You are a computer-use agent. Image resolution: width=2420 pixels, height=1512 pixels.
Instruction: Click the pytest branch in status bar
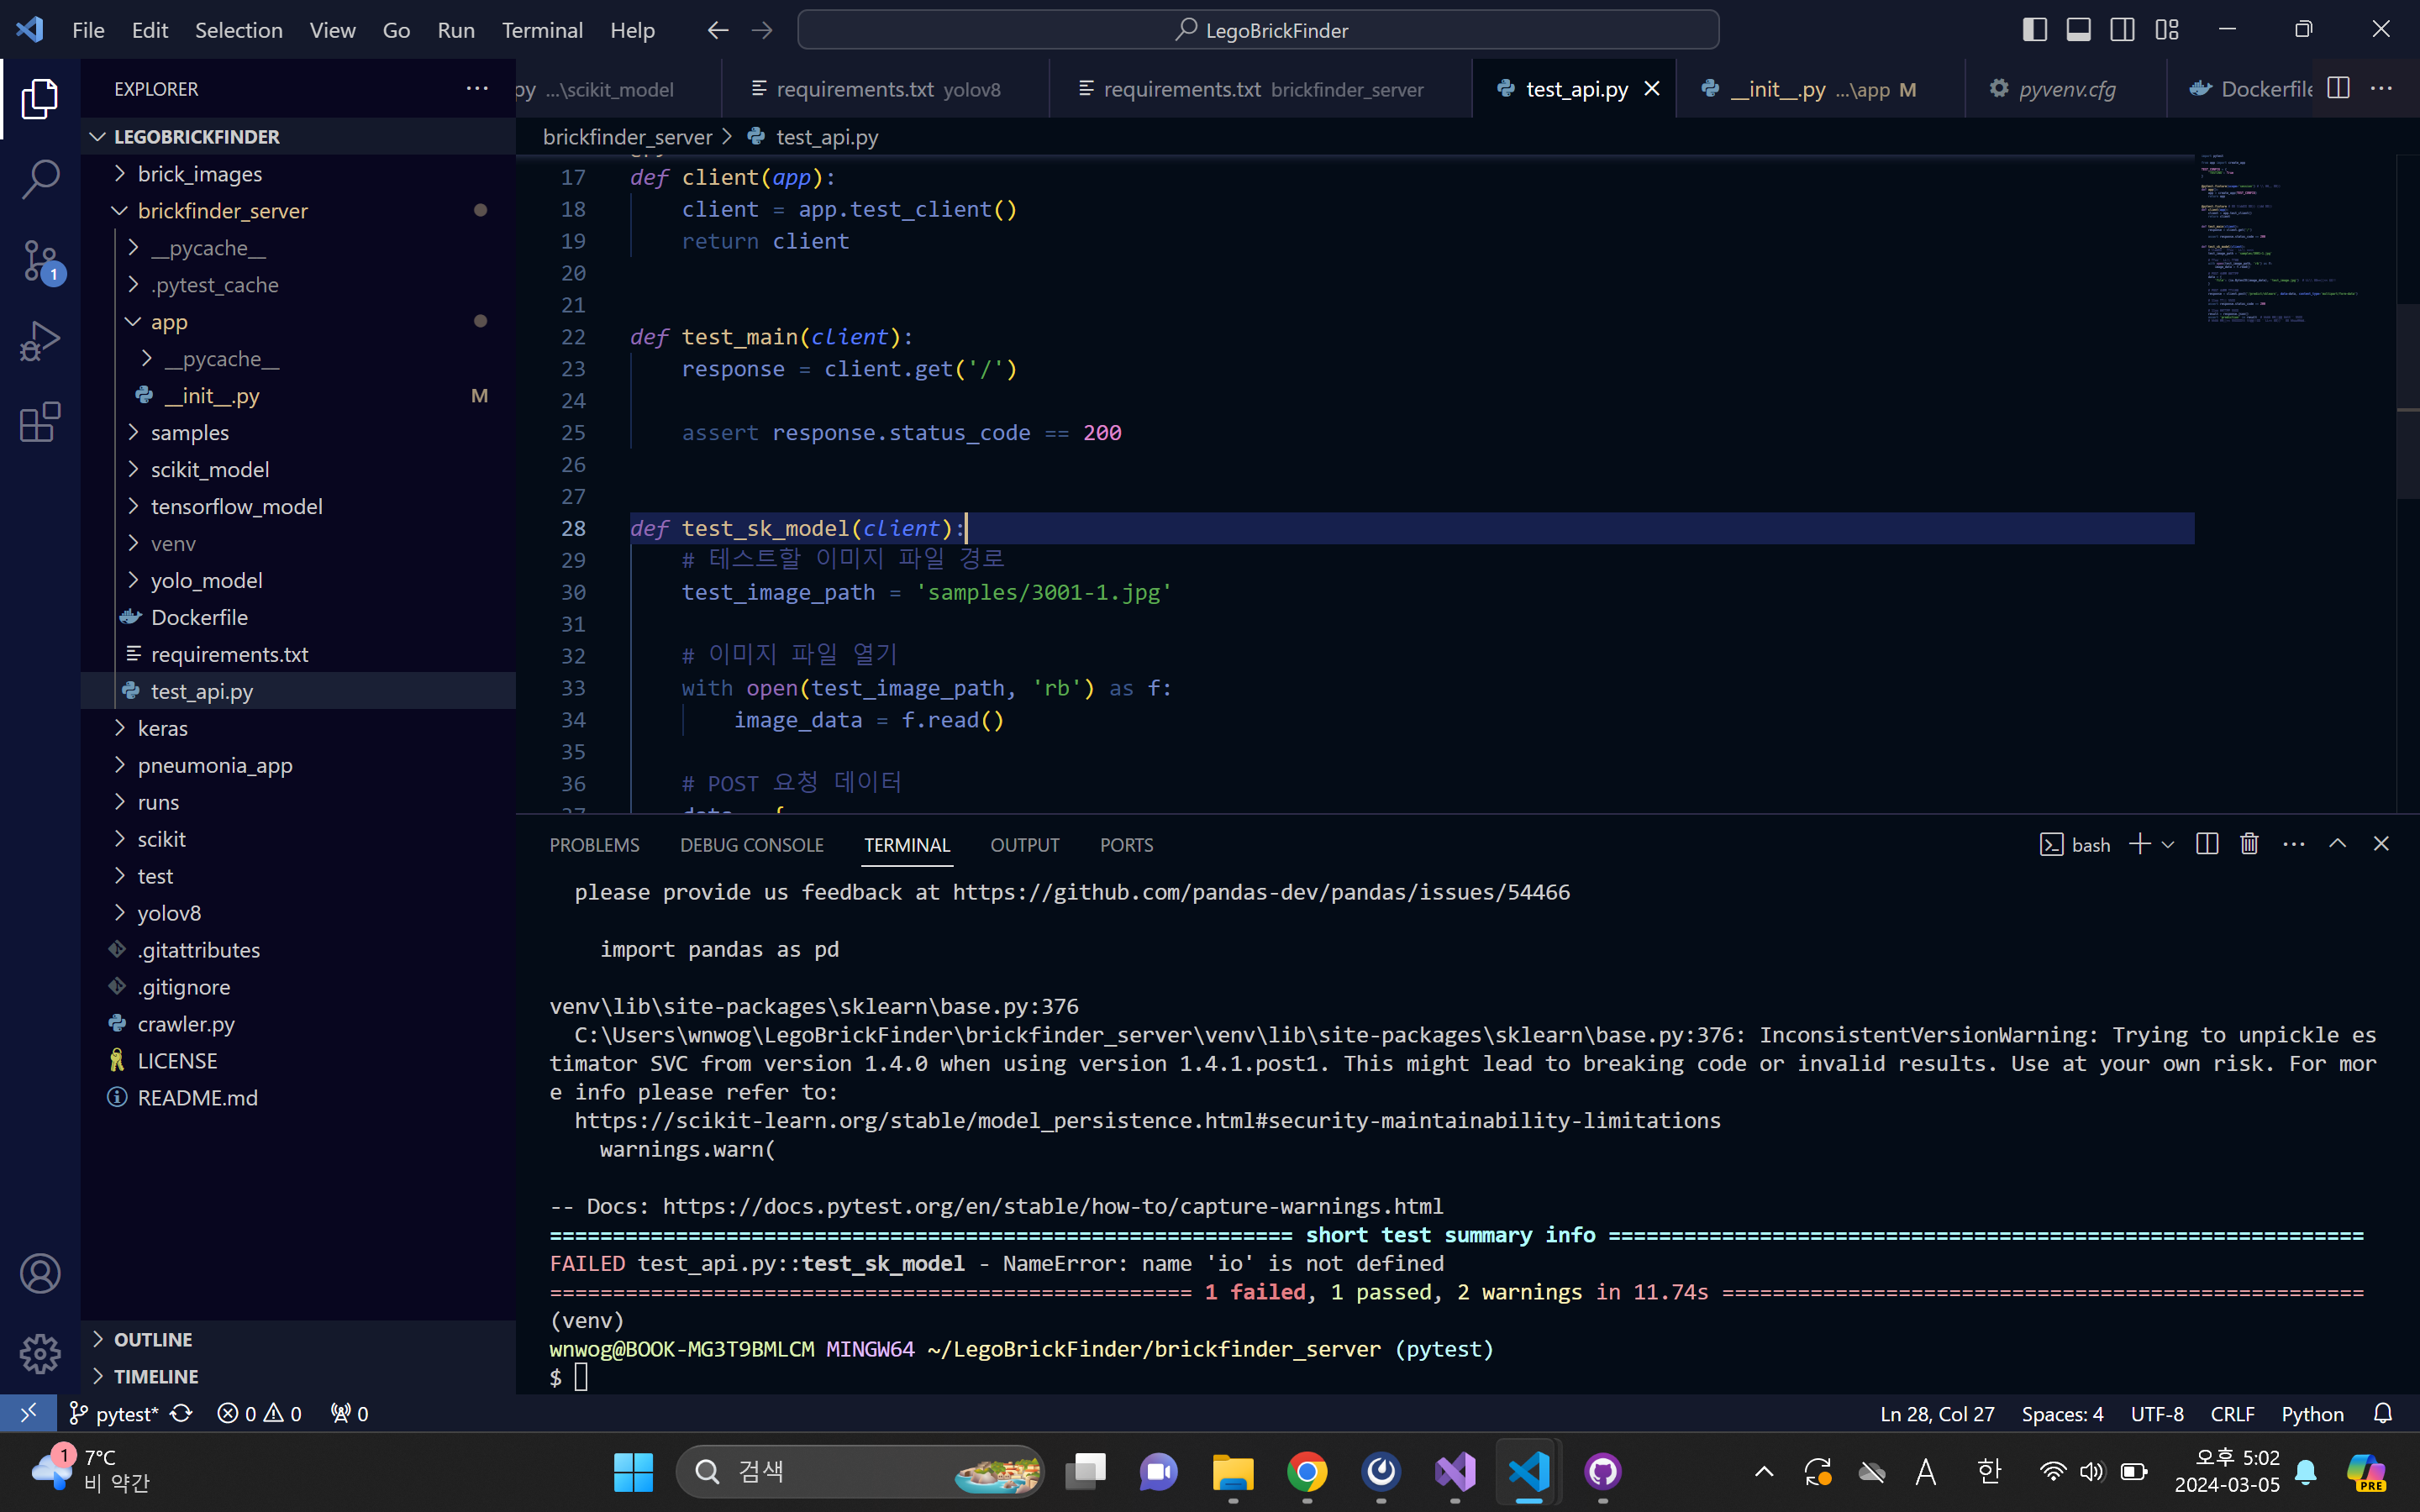pos(113,1413)
